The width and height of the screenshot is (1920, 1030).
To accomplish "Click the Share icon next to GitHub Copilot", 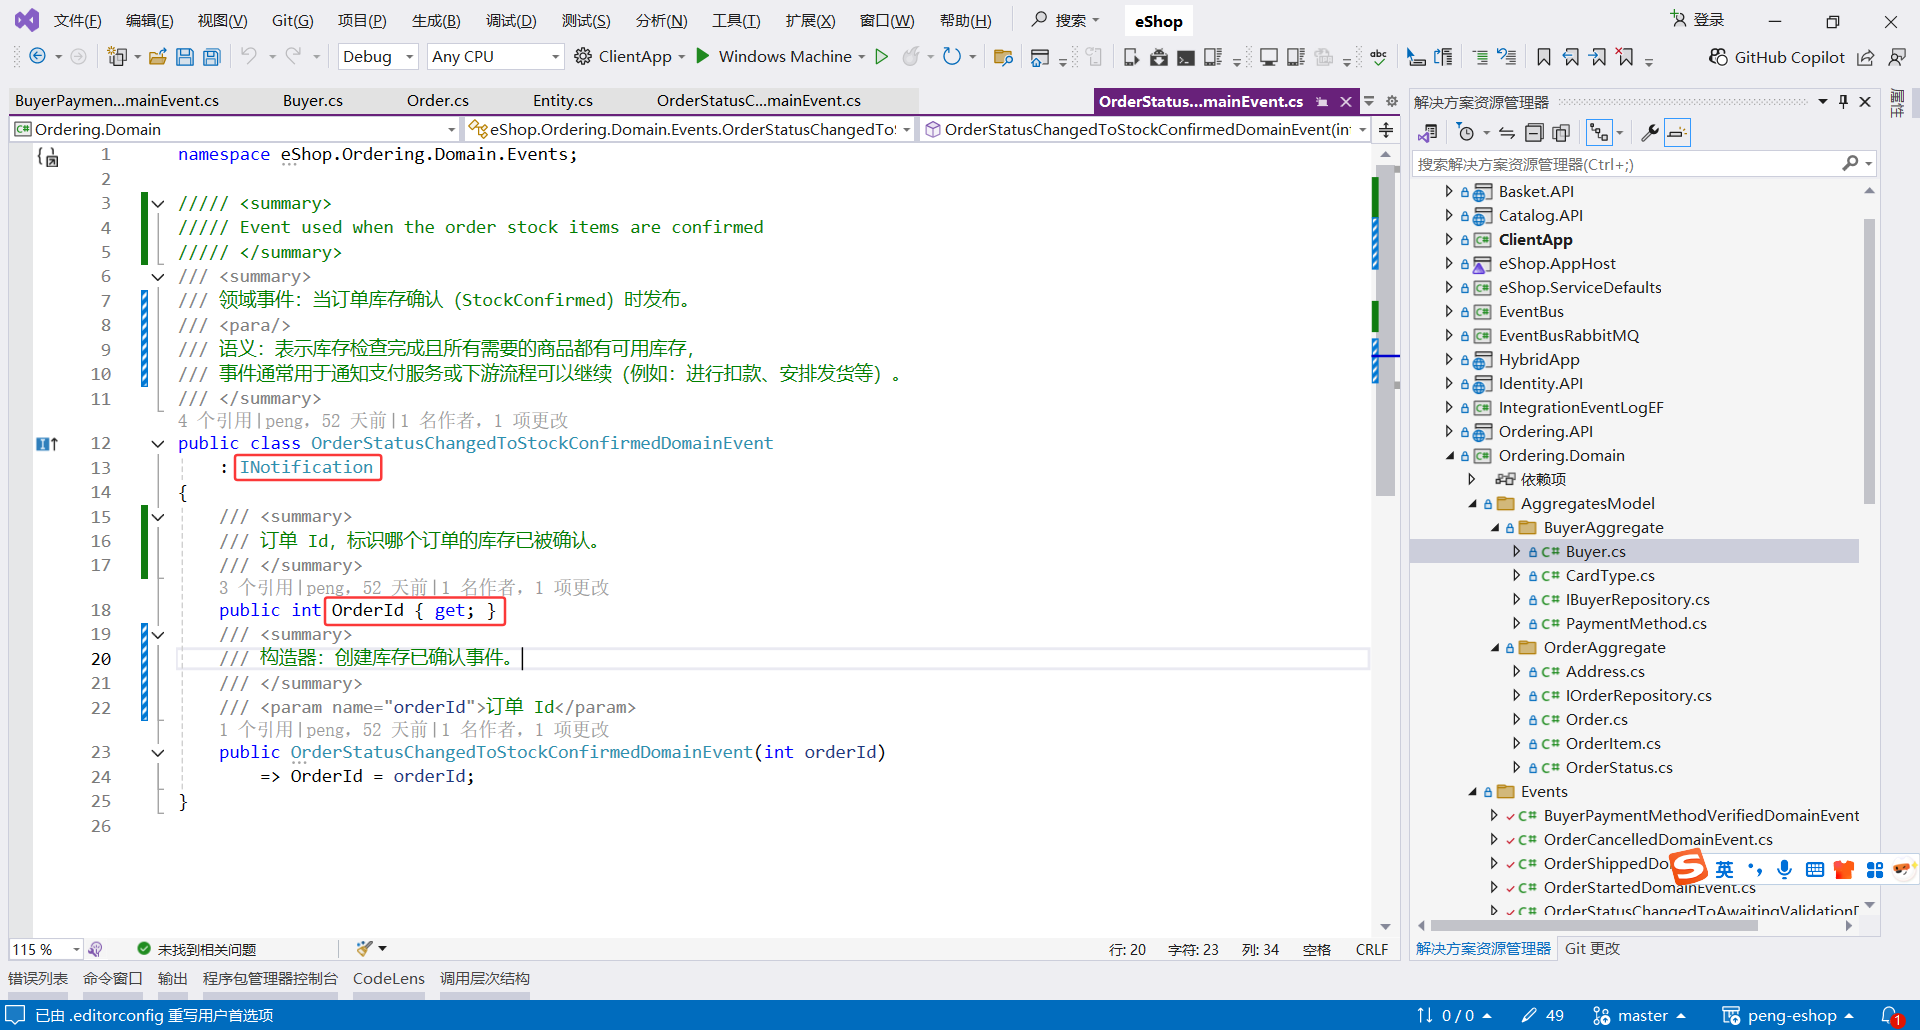I will 1866,57.
